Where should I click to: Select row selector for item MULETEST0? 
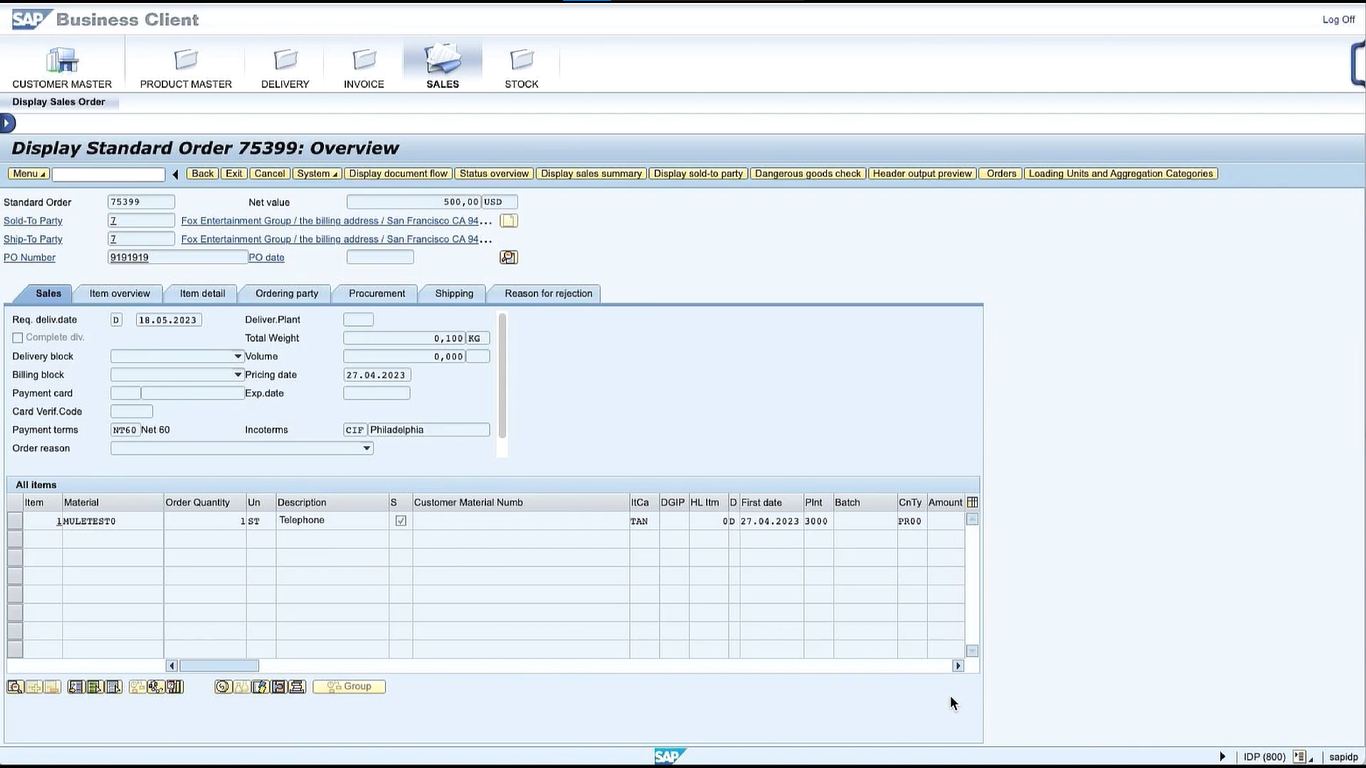15,521
